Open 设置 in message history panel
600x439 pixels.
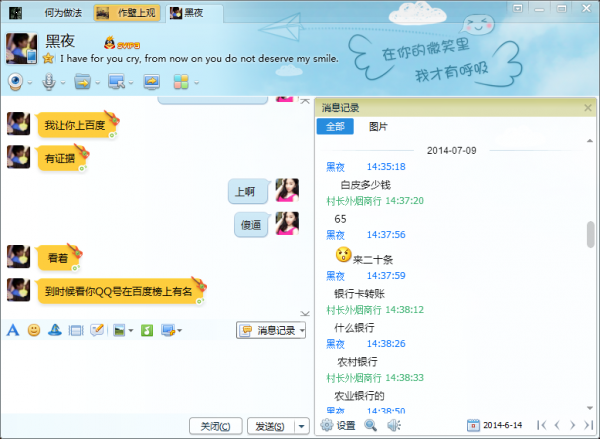tap(338, 425)
